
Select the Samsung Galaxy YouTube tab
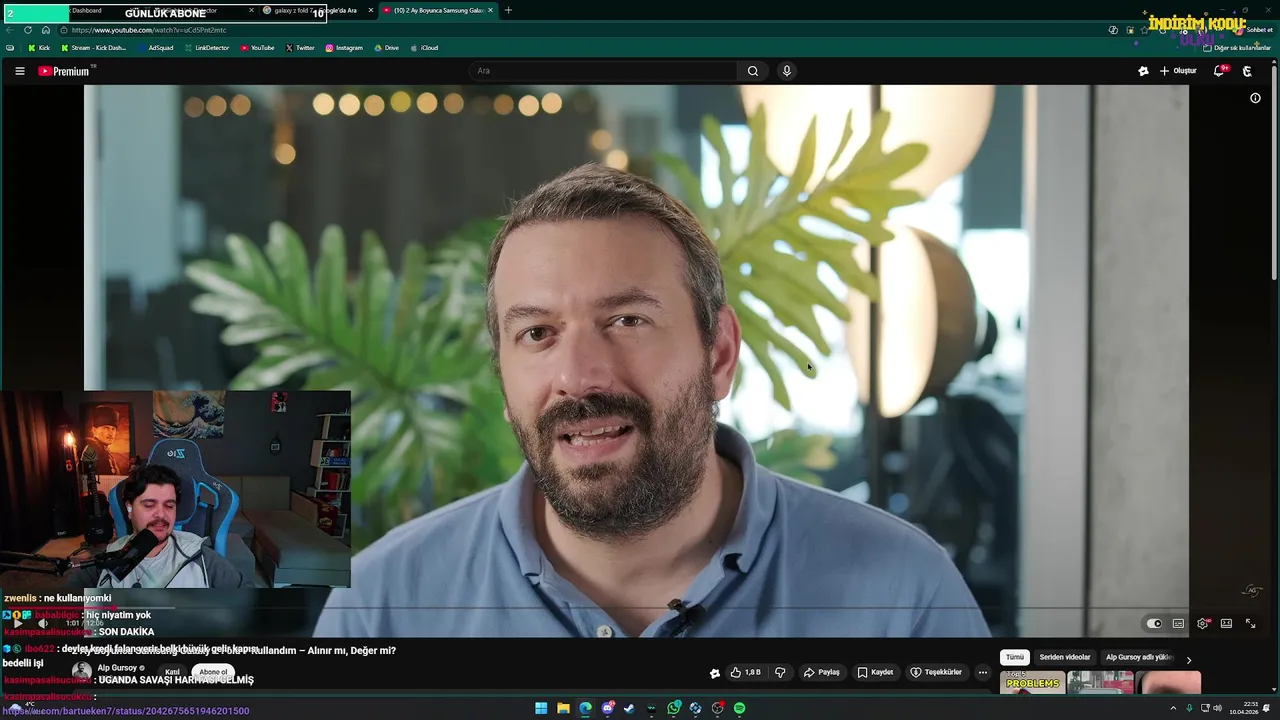pos(438,10)
